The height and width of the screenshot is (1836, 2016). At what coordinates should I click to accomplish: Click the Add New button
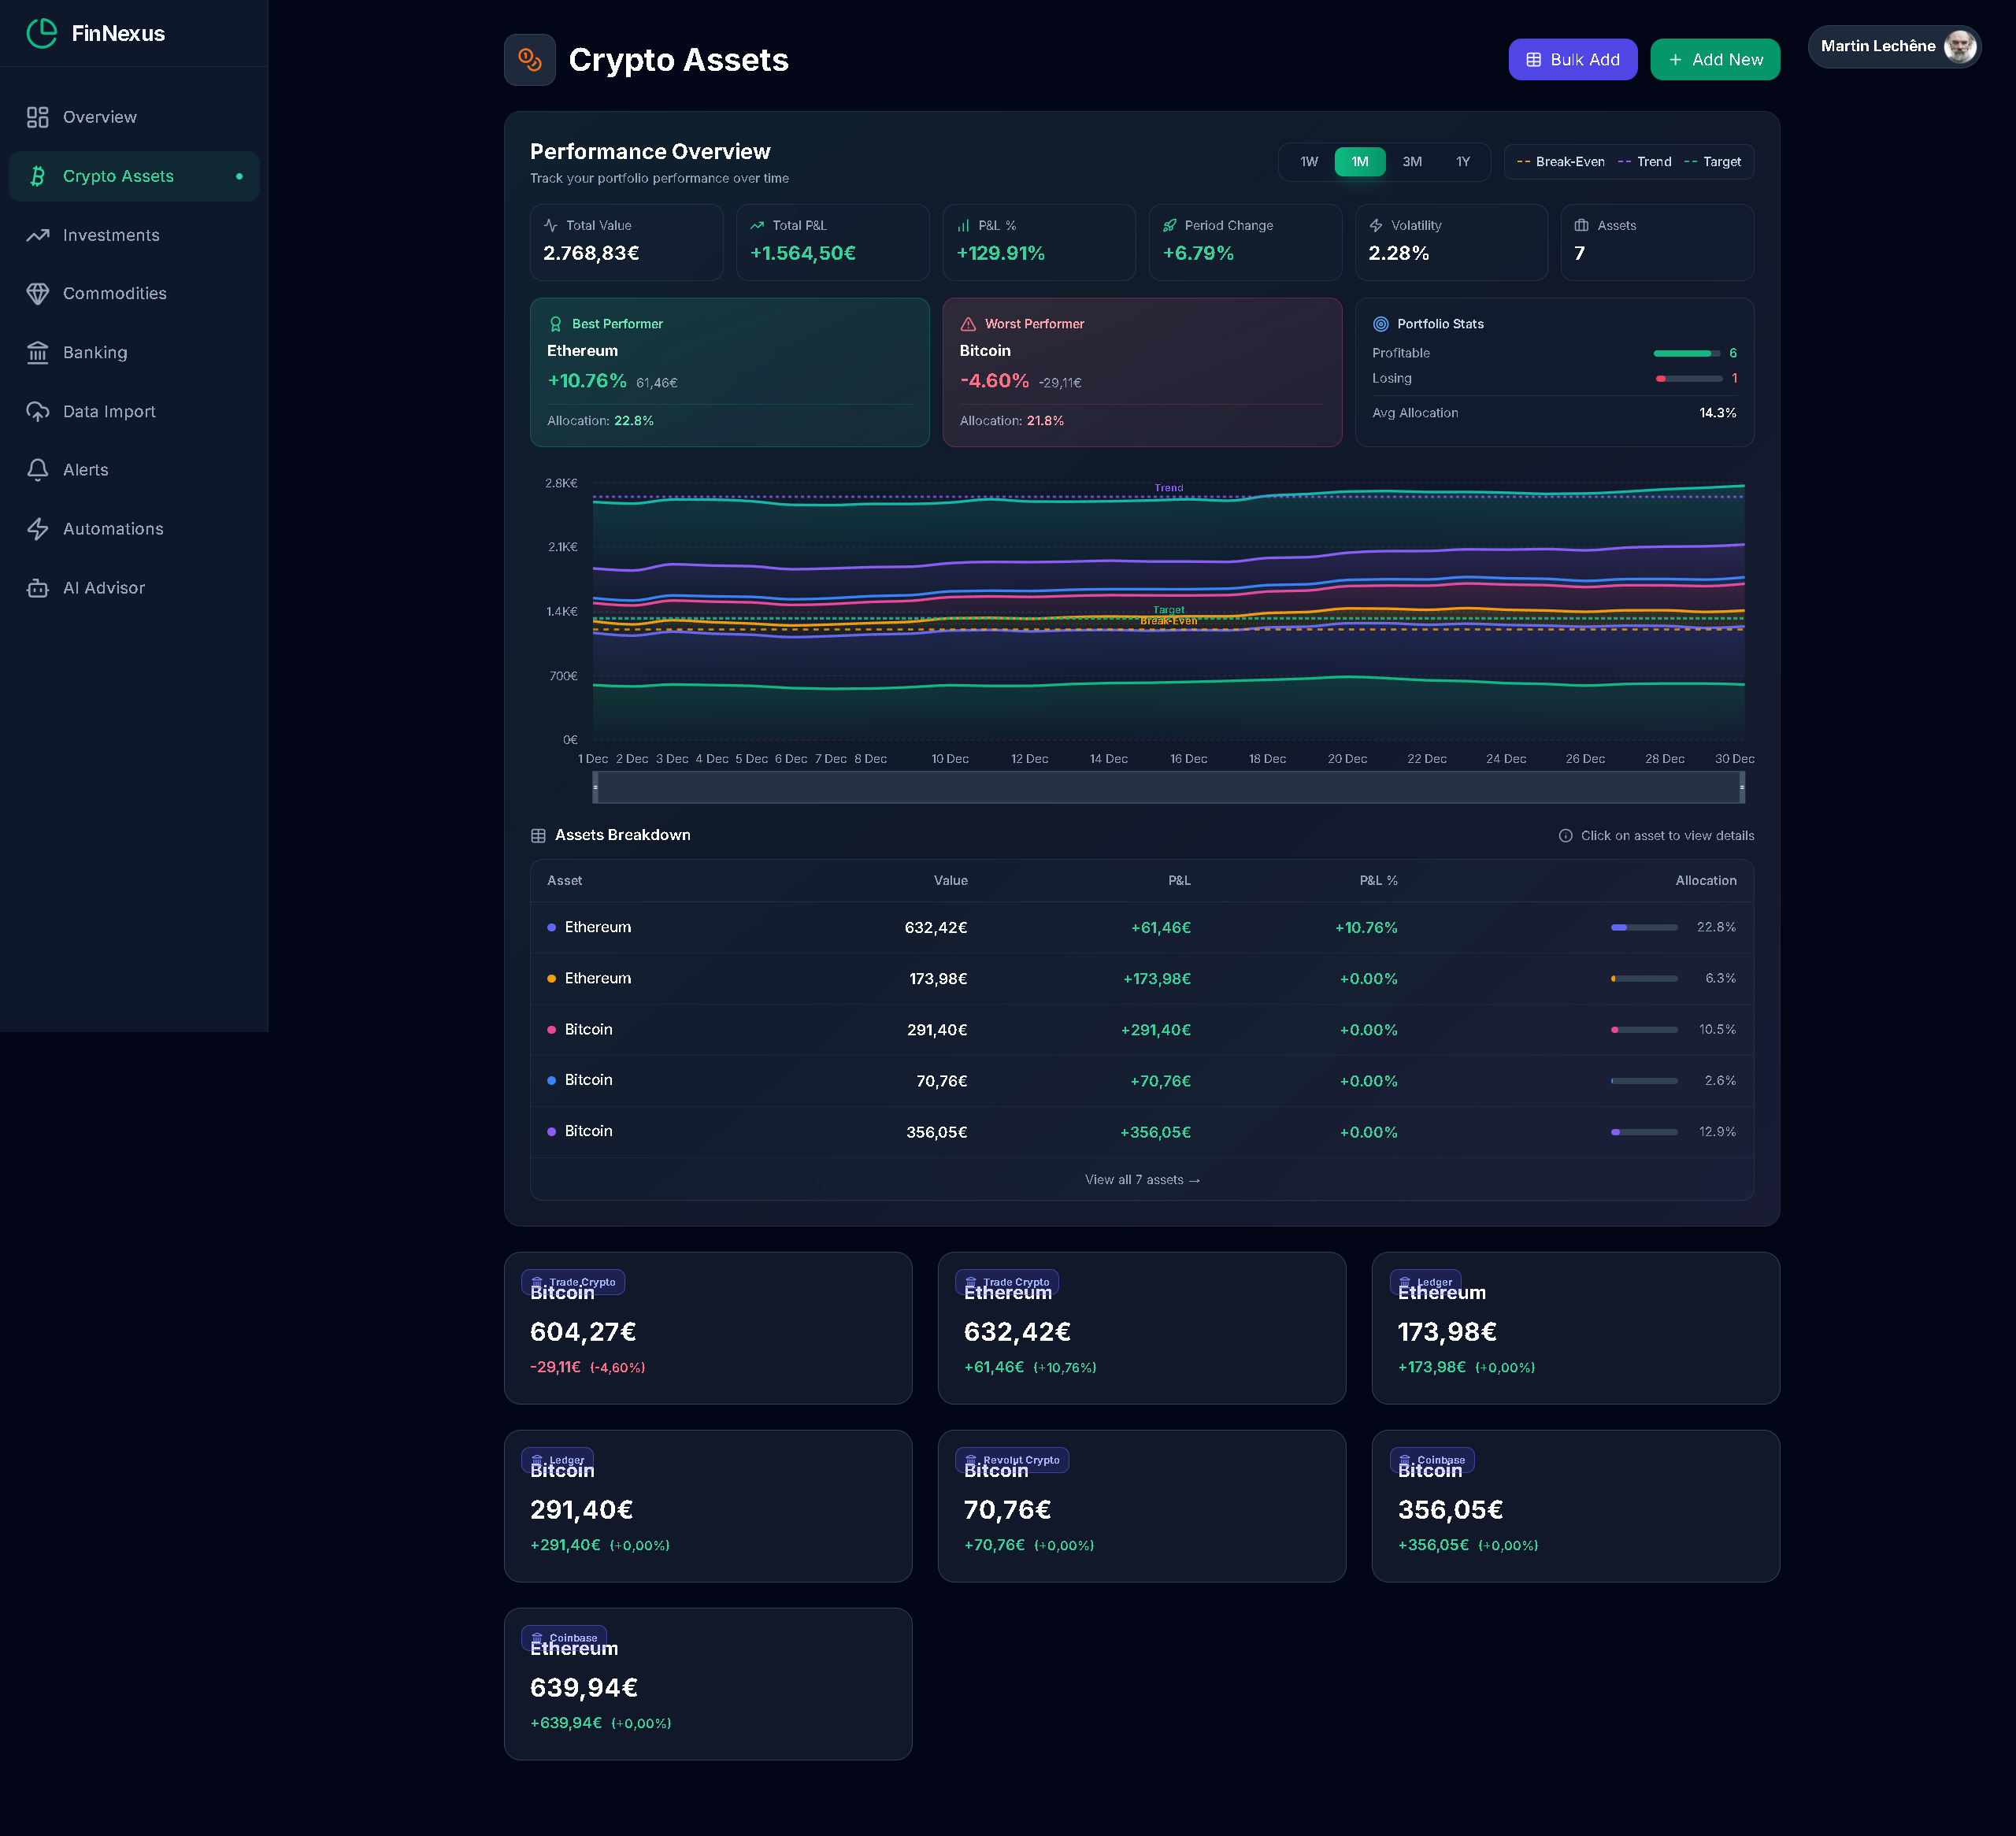[1714, 59]
